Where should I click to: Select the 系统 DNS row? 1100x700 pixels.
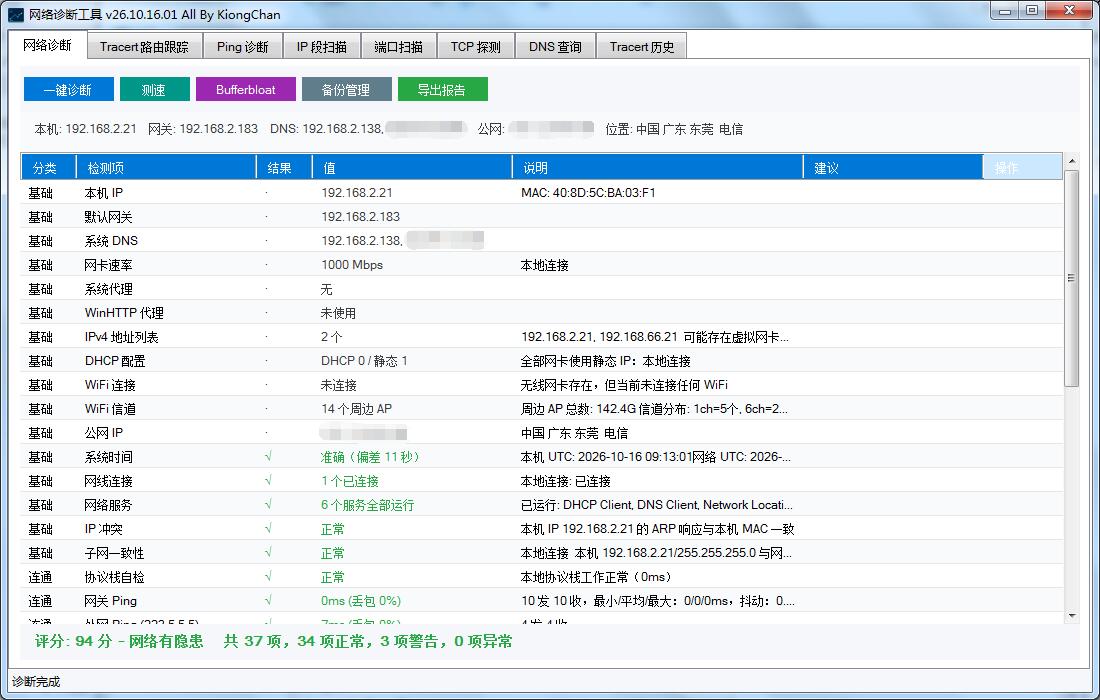point(542,241)
